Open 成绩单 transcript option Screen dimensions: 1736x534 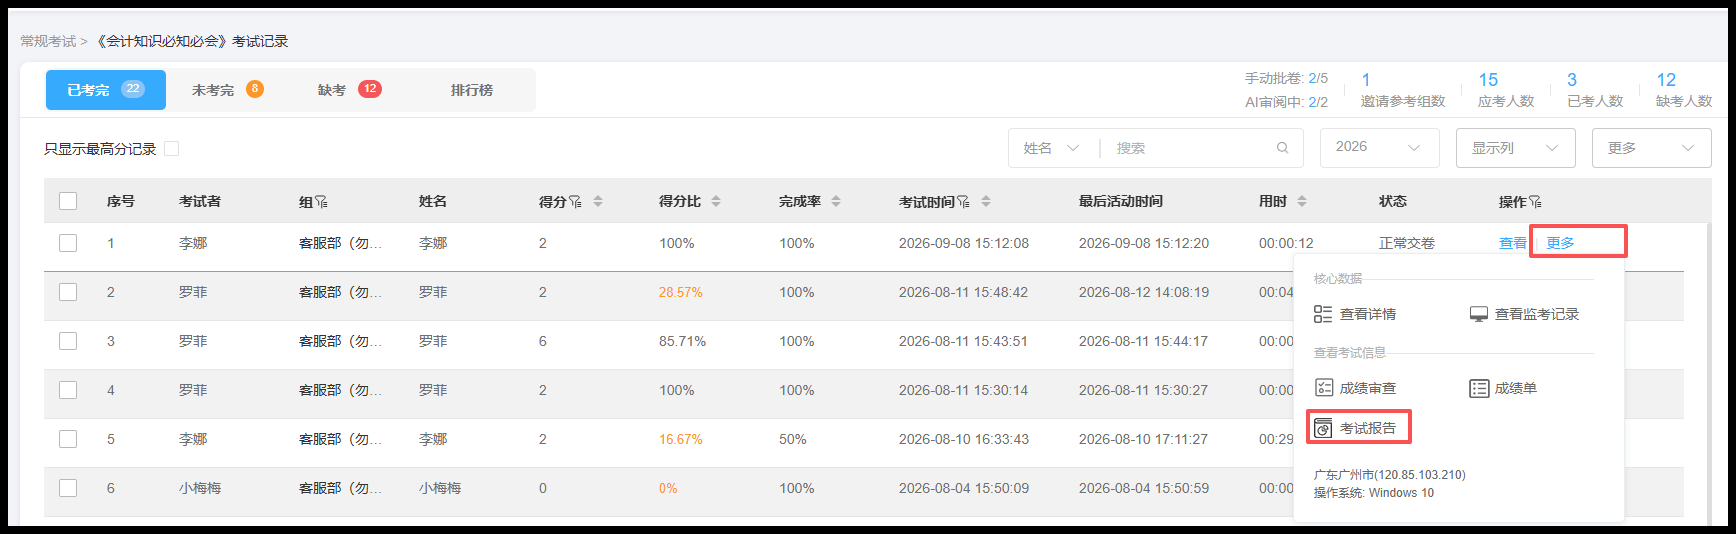pos(1503,388)
